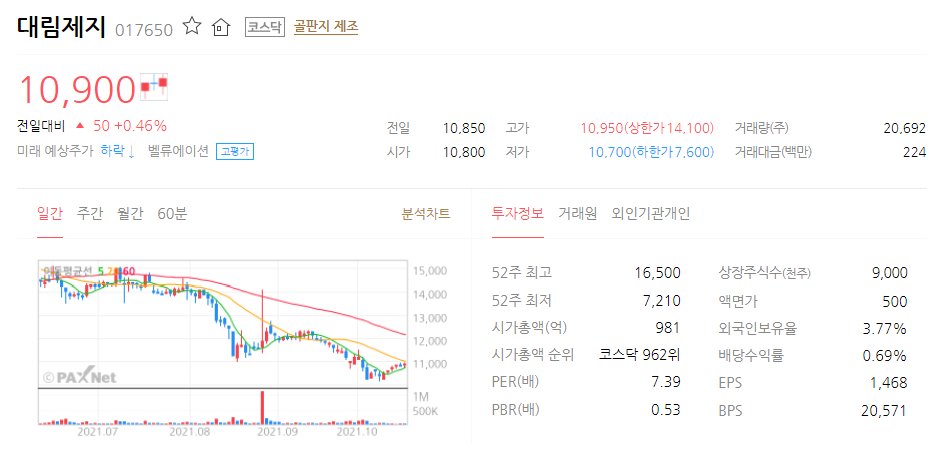Viewport: 934px width, 457px height.
Task: Click the 배당수익률 value 0.69%
Action: pos(885,356)
